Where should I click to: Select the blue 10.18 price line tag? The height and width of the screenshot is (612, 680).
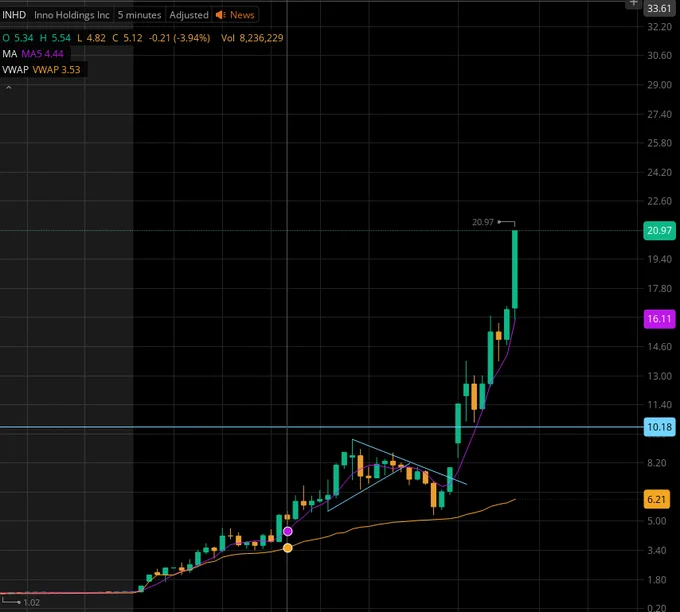tap(659, 427)
